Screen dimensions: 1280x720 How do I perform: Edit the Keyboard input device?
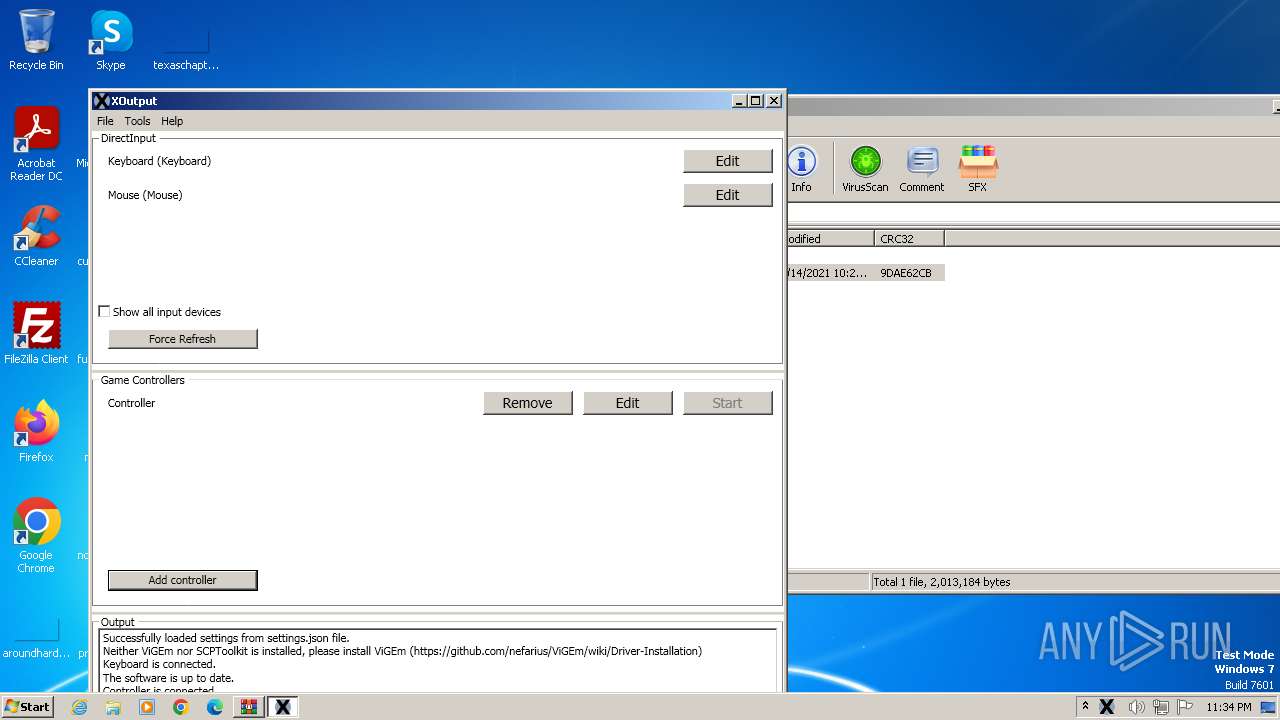click(728, 161)
